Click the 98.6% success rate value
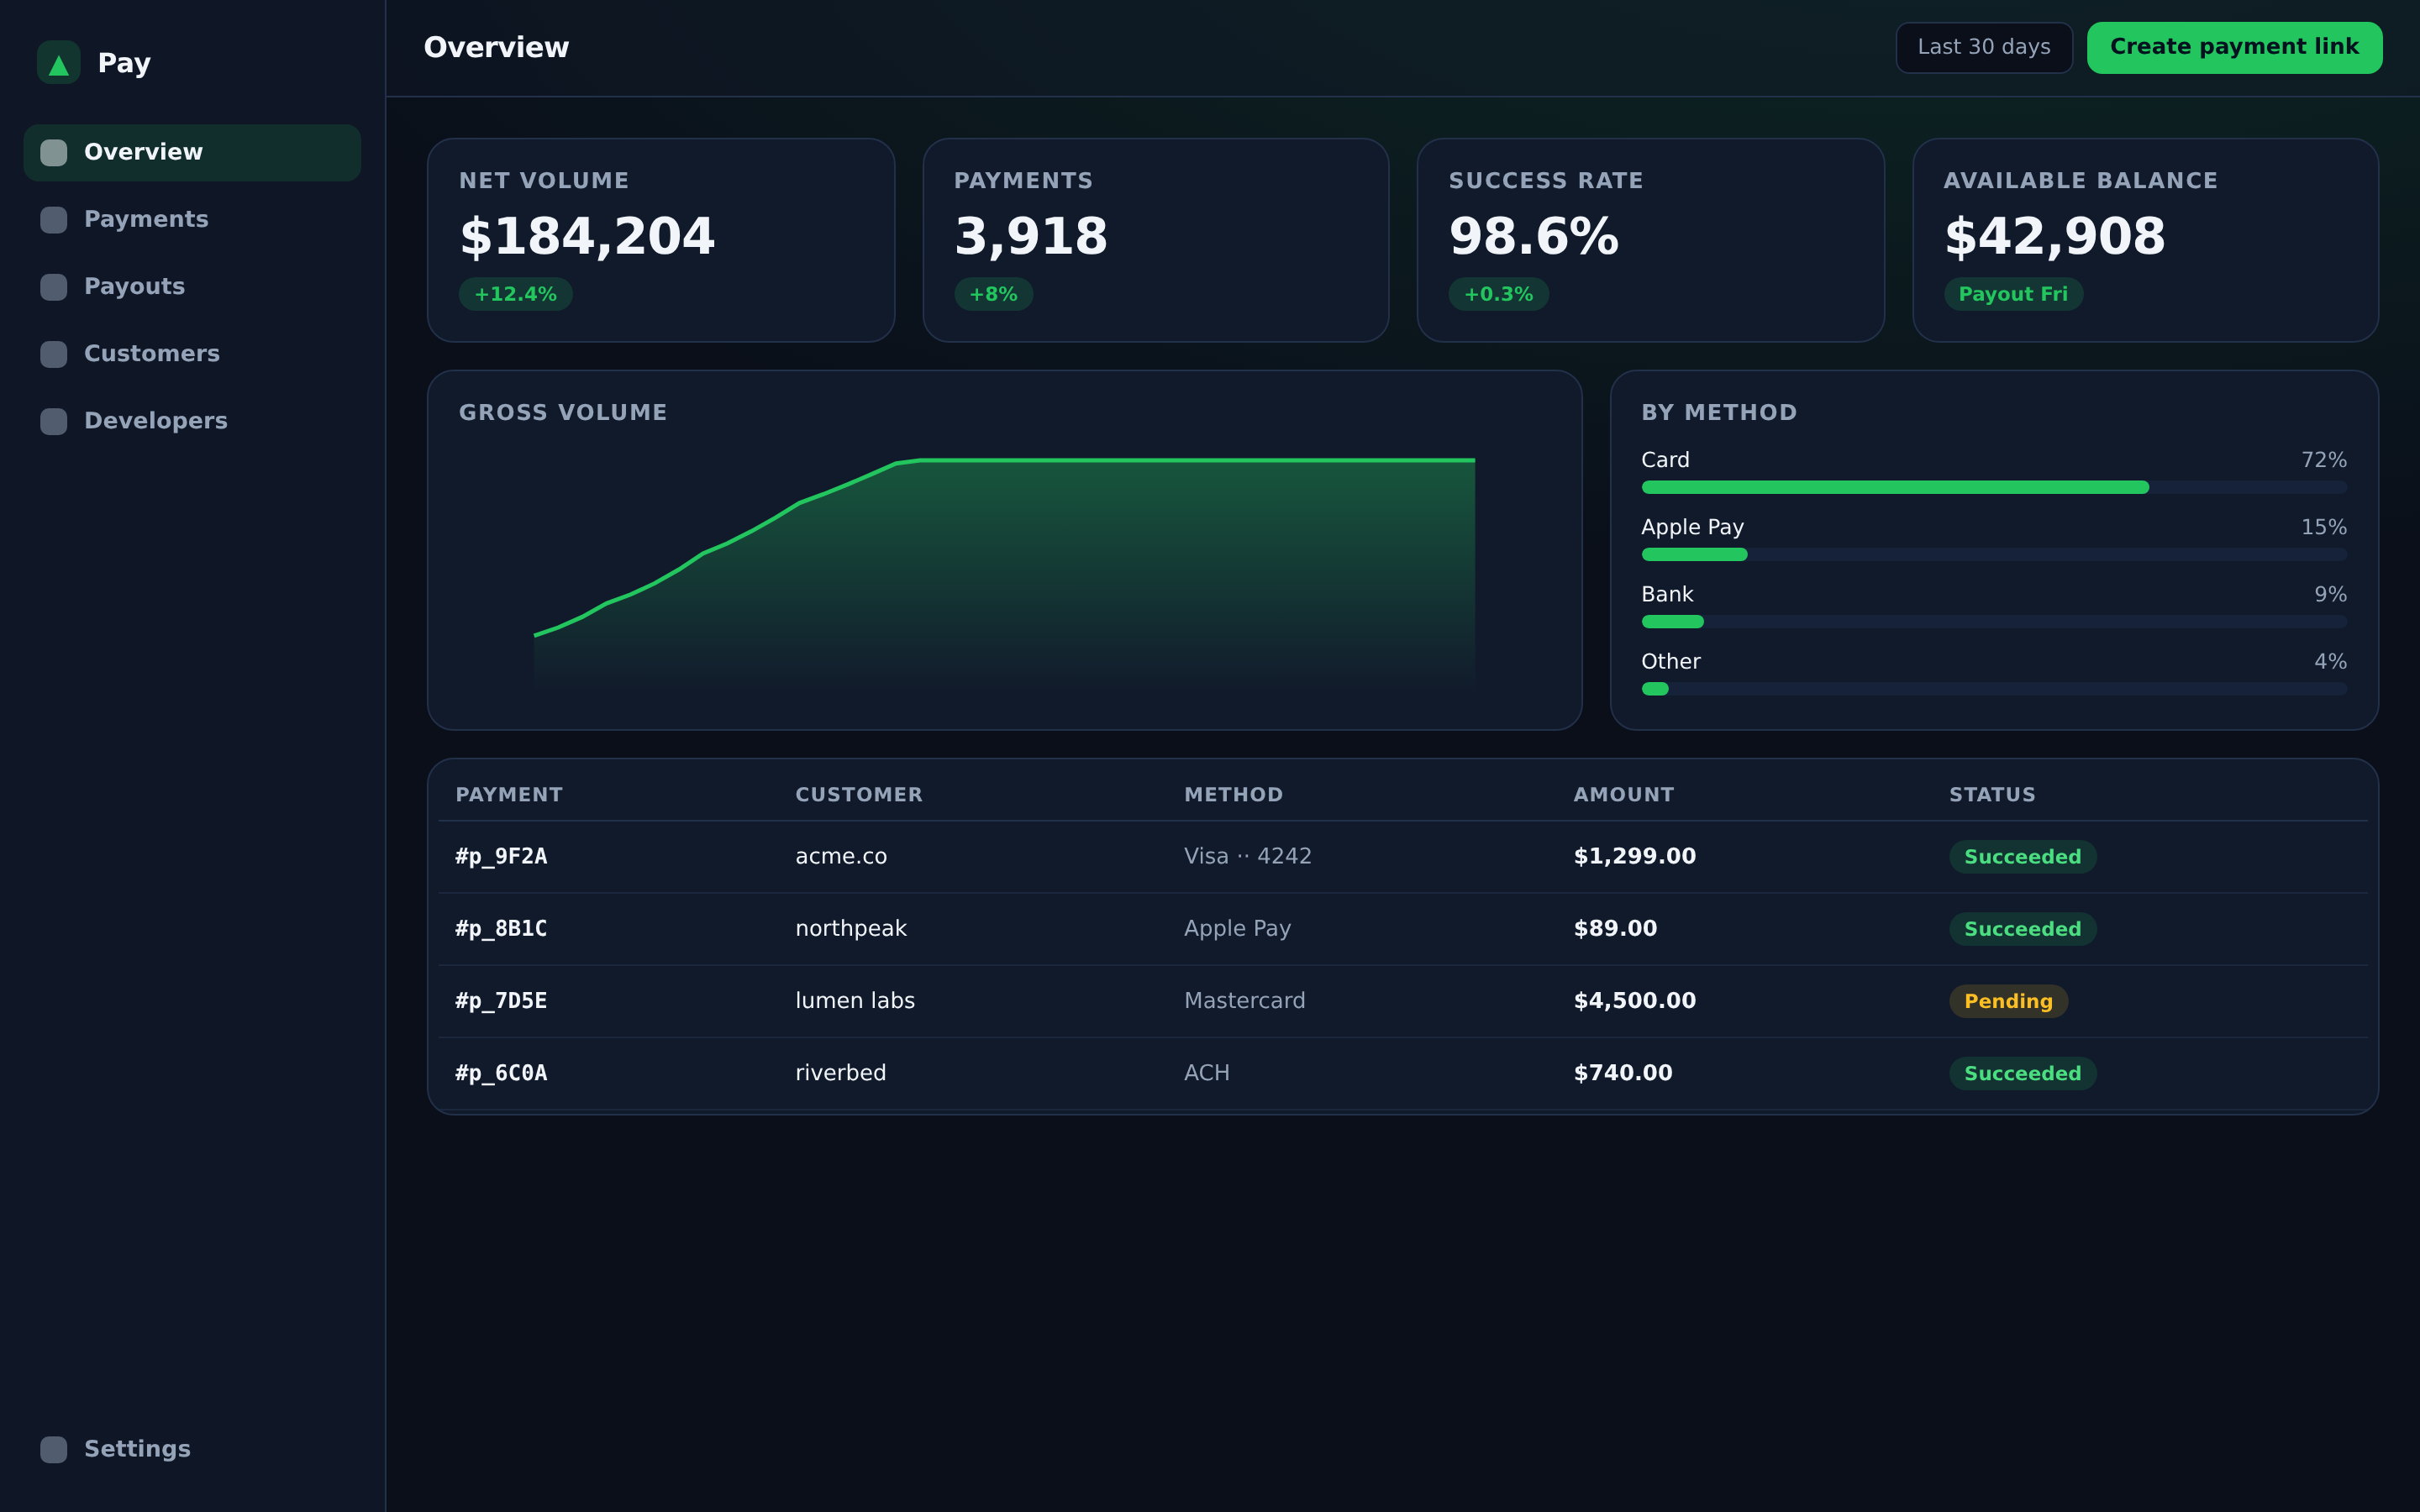Screen dimensions: 2420x1512 coord(1533,237)
